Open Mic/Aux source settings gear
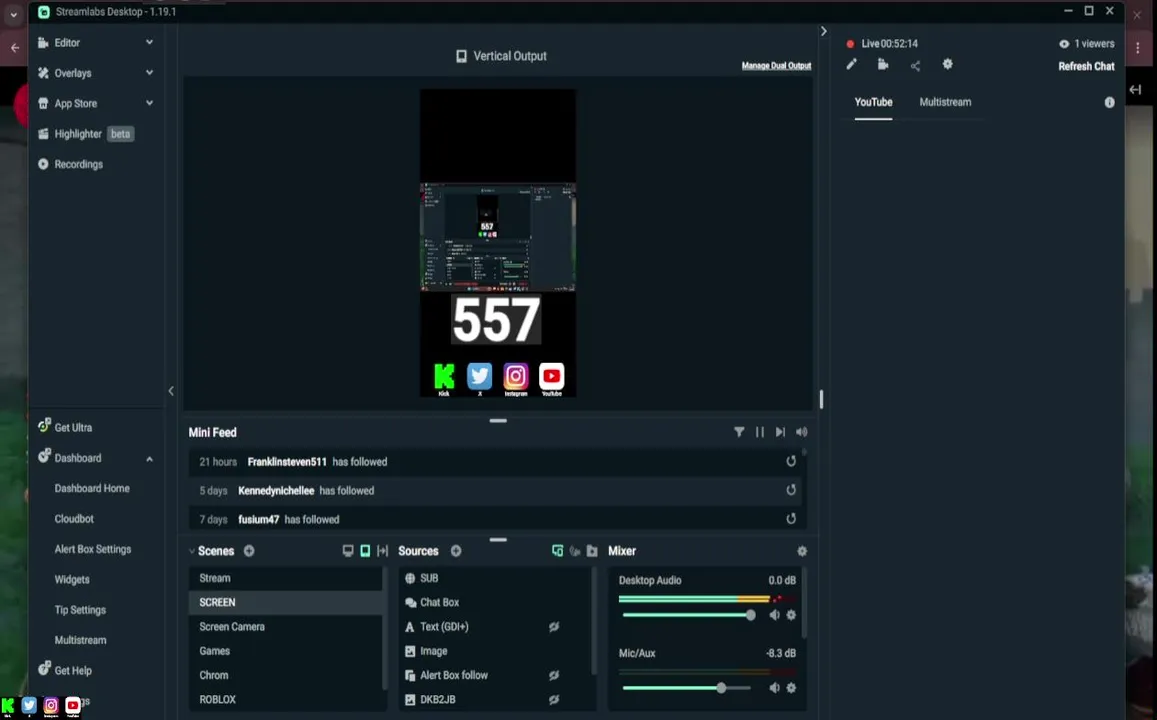This screenshot has height=720, width=1157. pyautogui.click(x=791, y=688)
